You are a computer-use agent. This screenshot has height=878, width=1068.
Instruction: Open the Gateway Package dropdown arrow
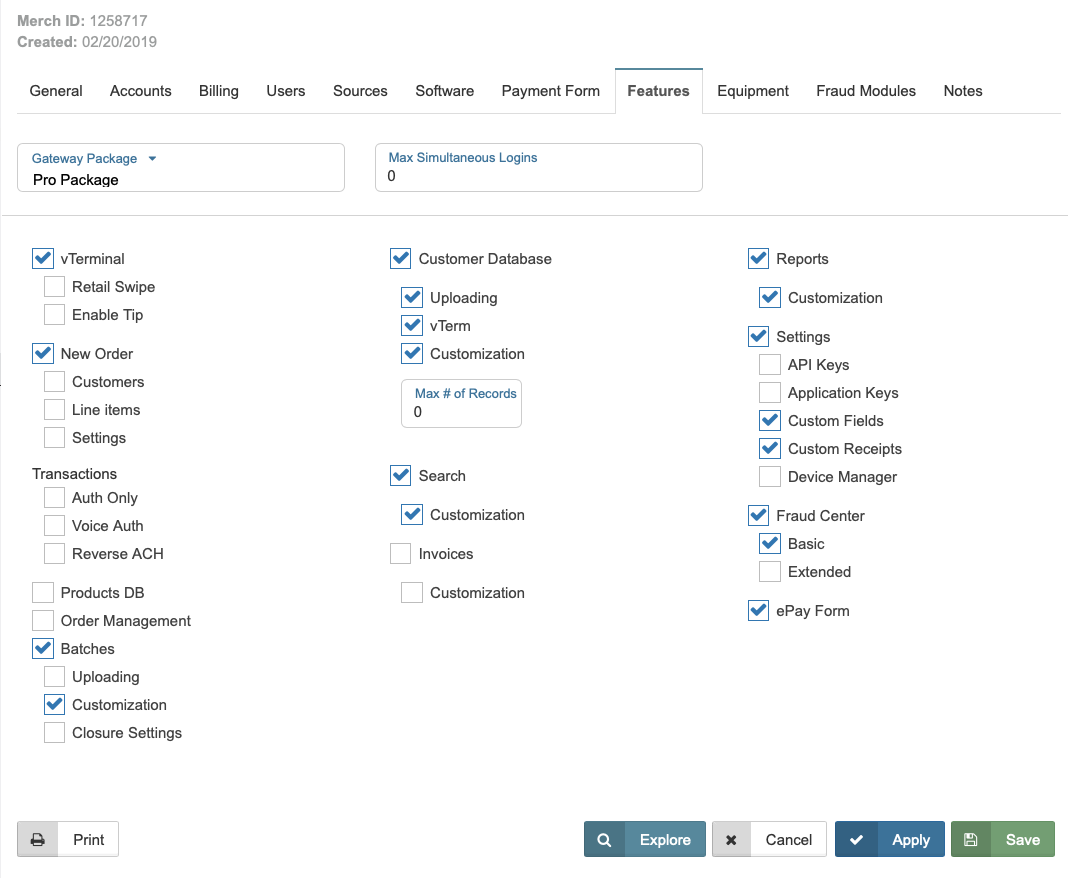pos(153,158)
